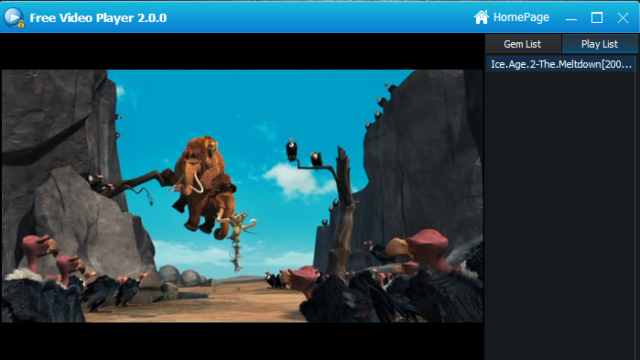The height and width of the screenshot is (360, 640).
Task: Click the Free Video Player 2.0.0 title text
Action: pos(98,18)
